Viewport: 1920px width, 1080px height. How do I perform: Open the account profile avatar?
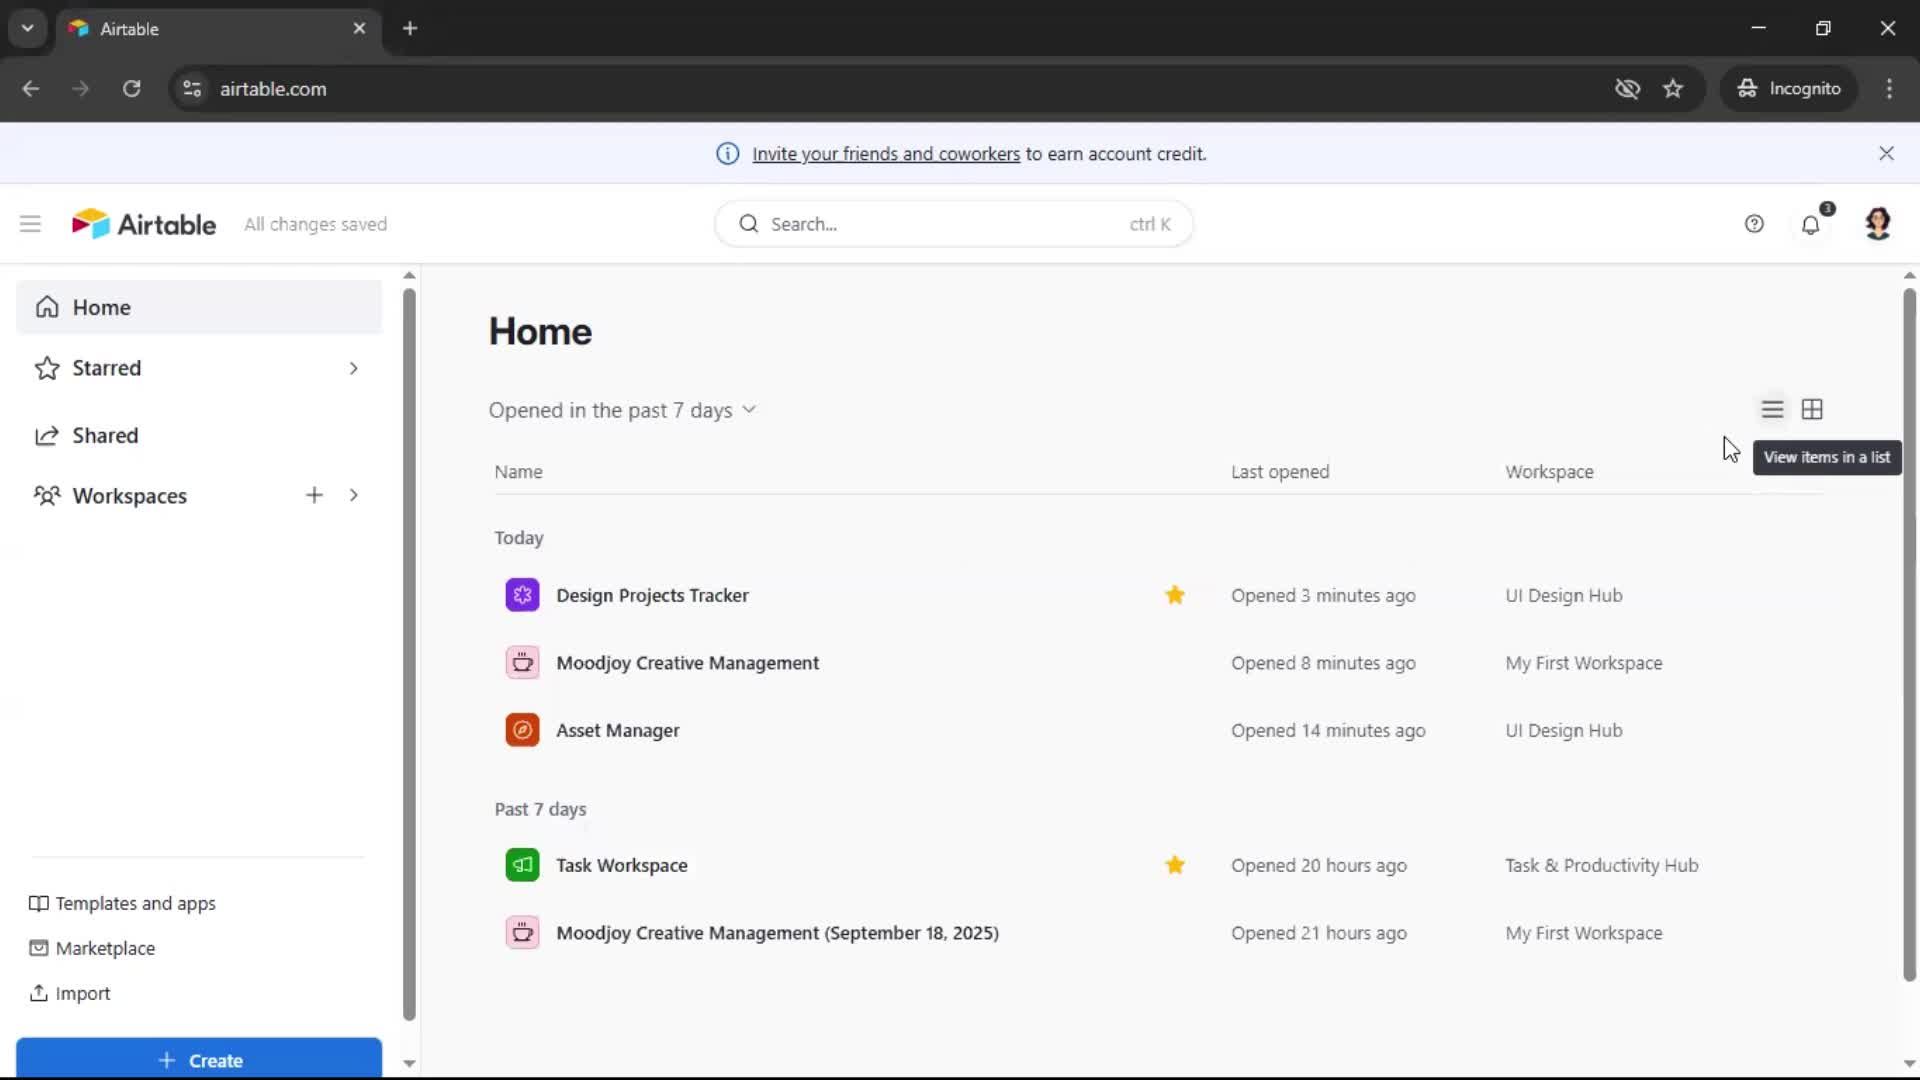pos(1878,224)
